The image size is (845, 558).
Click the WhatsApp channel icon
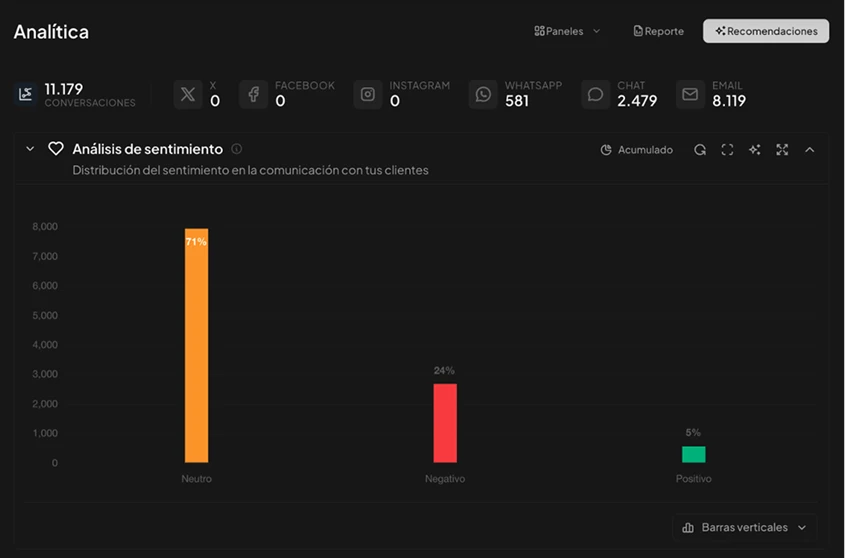483,94
